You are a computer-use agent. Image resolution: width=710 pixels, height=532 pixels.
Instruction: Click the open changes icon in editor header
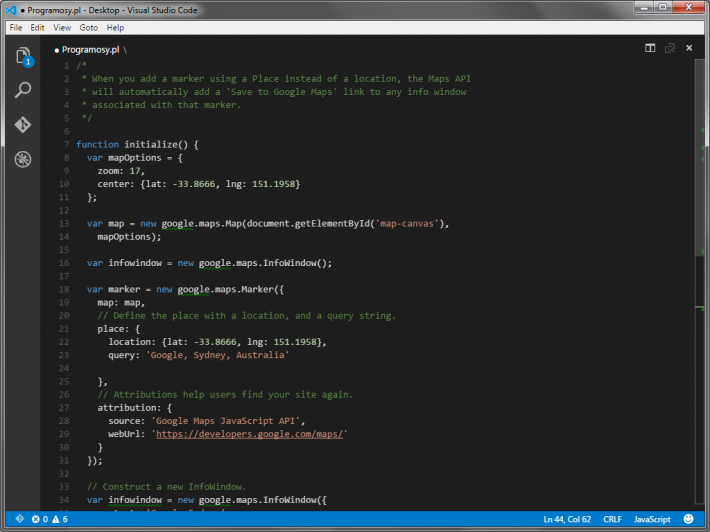click(670, 48)
